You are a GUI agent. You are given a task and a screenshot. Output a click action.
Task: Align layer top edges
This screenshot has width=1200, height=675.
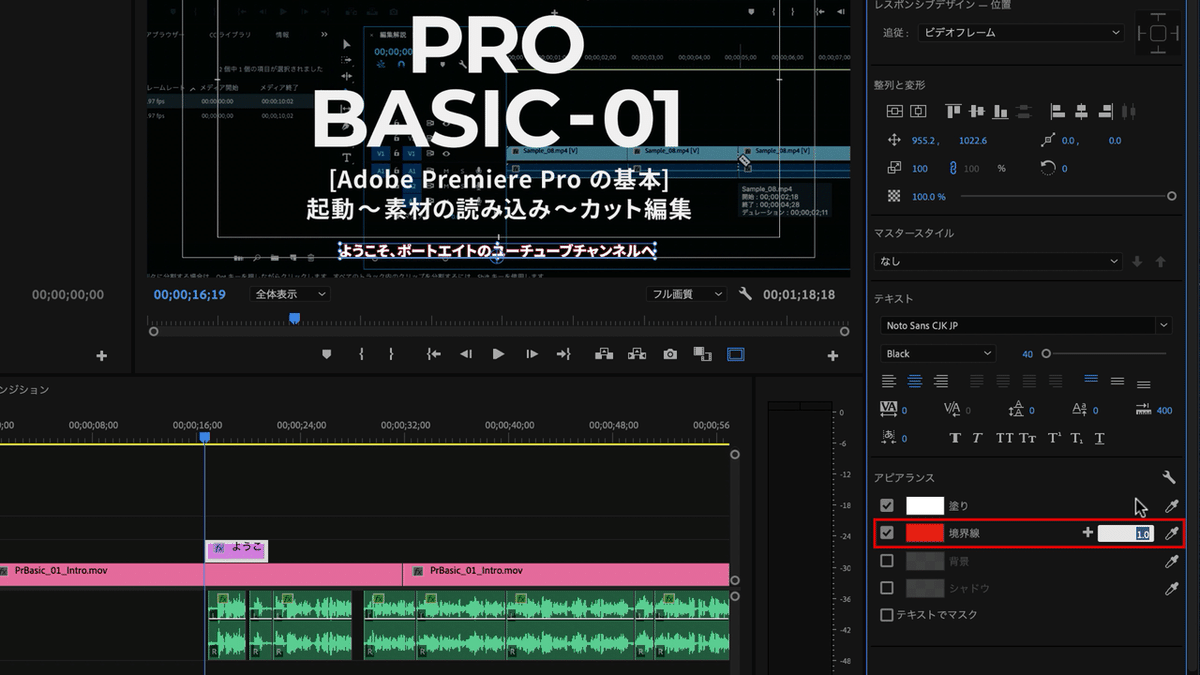953,112
